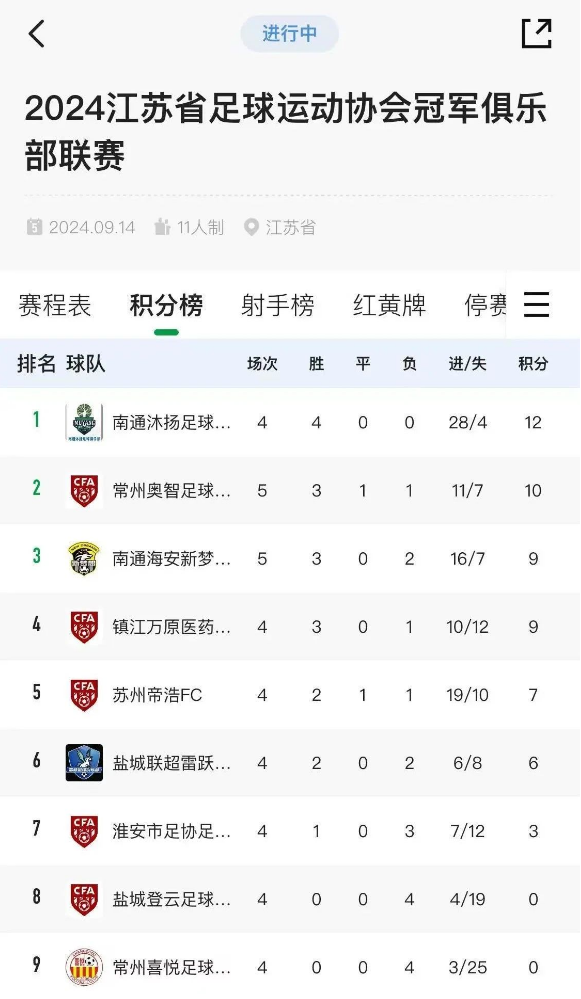Tap 常州喜悦足球 striped team crest
The image size is (581, 999).
[x=84, y=967]
